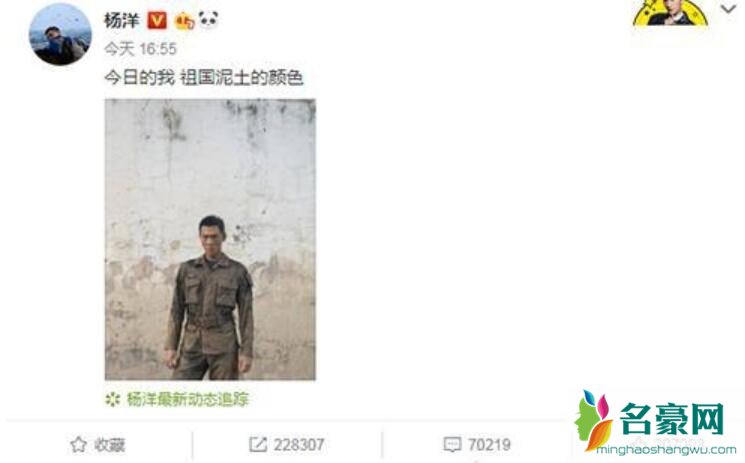Click the crown membership badge icon
Screen dimensions: 745x463
(184, 21)
